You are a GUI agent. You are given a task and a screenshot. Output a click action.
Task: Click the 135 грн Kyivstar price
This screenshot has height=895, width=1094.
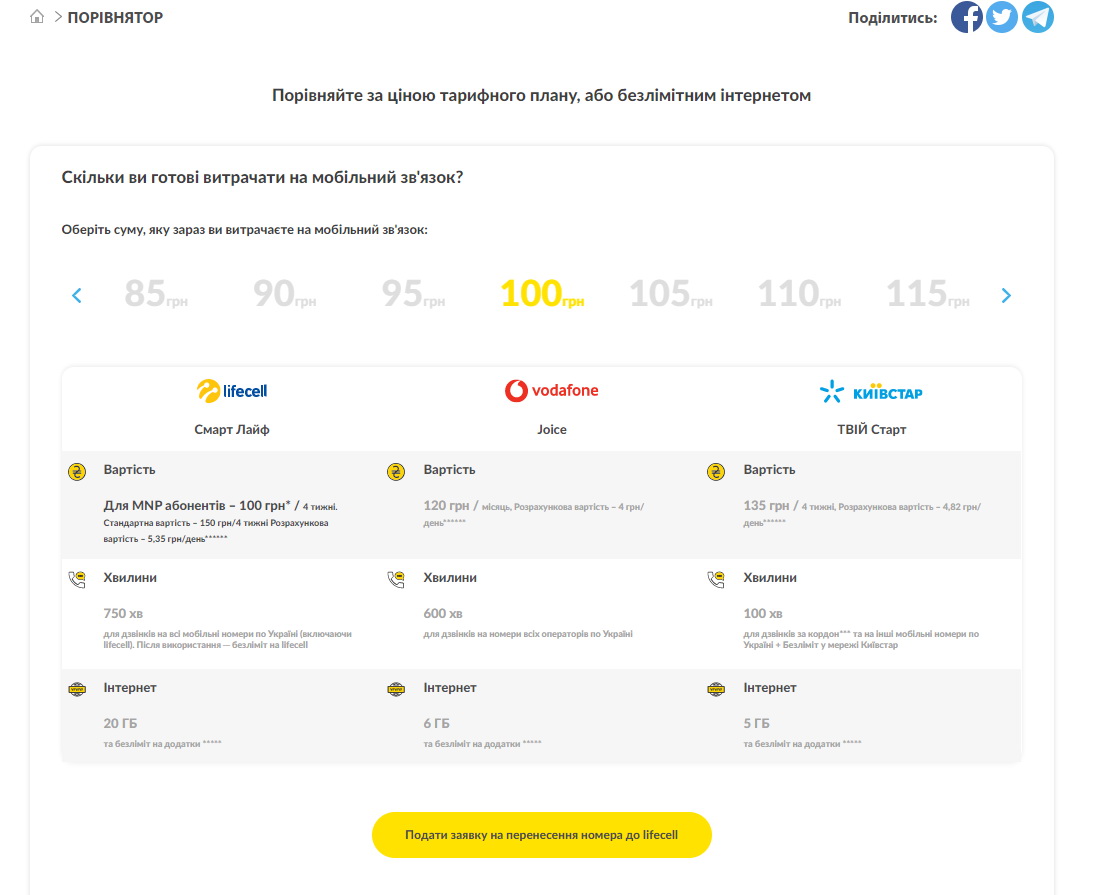tap(766, 506)
